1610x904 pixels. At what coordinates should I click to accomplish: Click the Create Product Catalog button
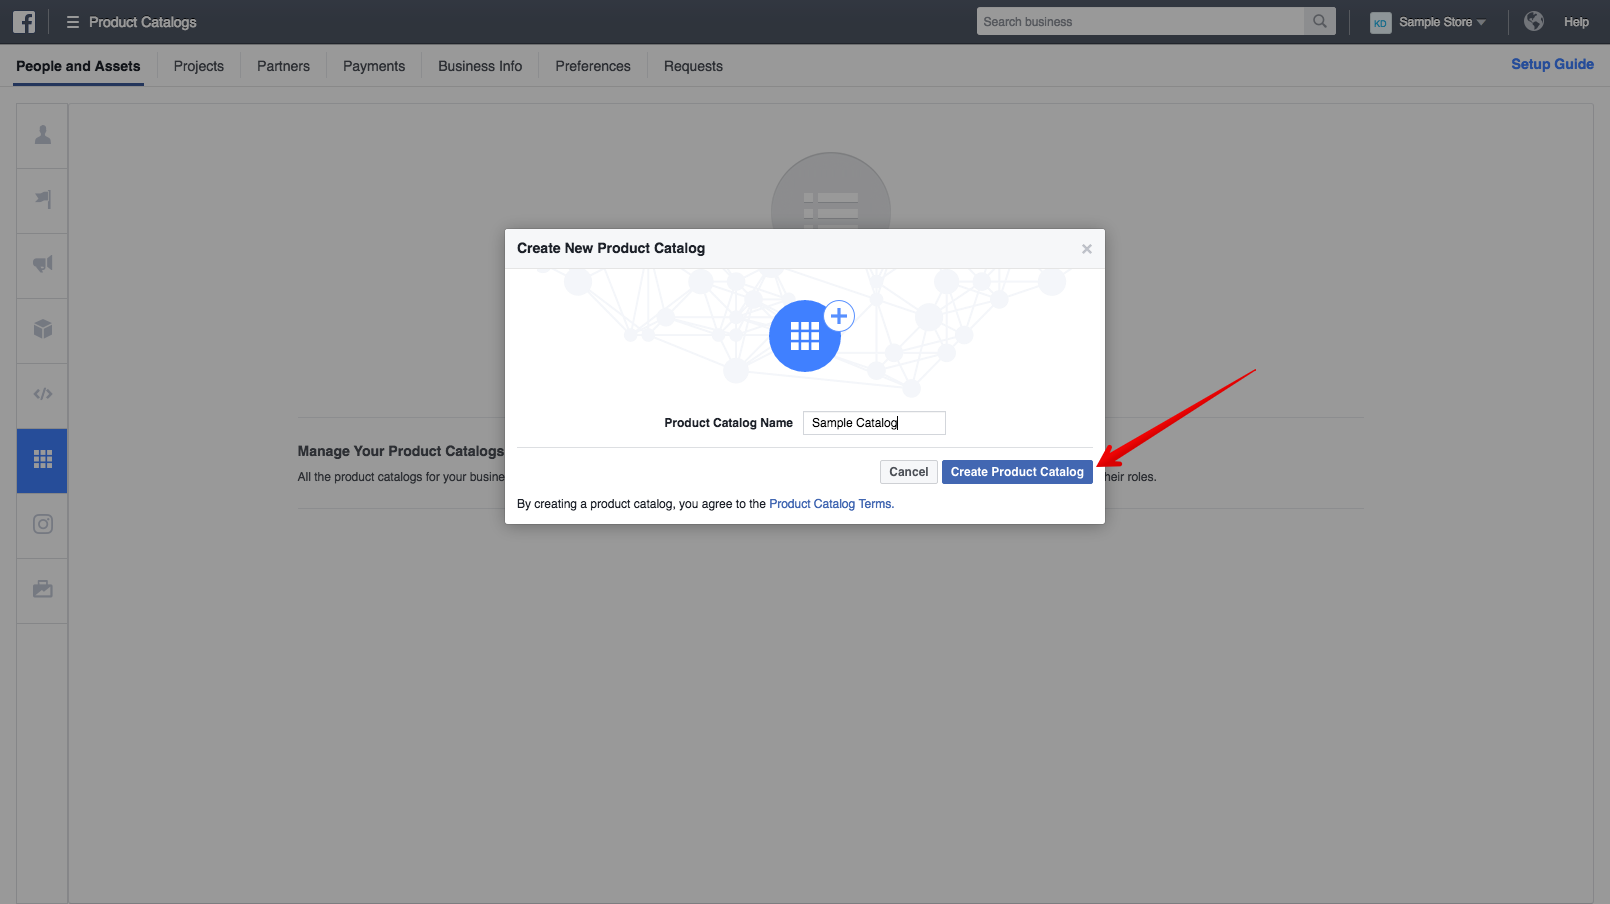(1017, 472)
